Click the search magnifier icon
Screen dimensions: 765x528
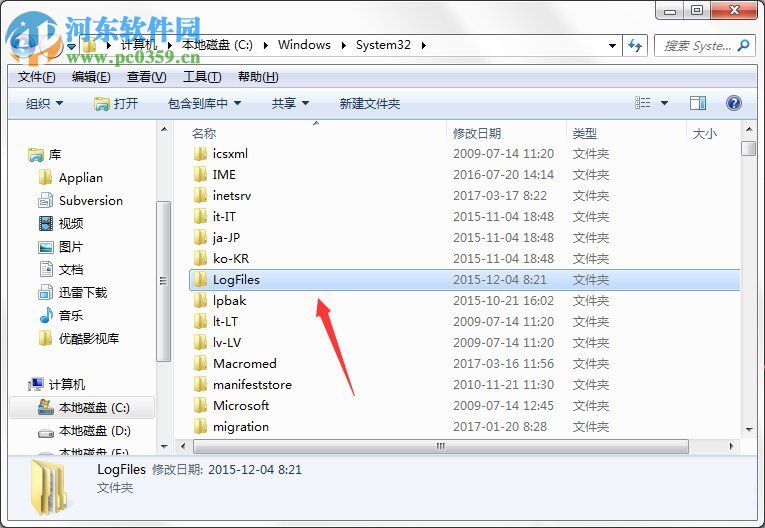pyautogui.click(x=744, y=46)
